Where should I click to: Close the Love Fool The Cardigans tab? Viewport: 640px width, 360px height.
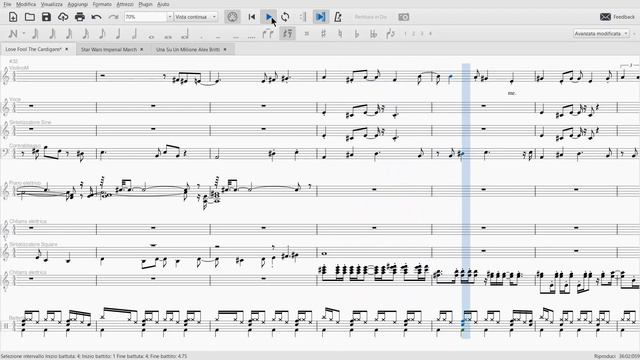[67, 49]
